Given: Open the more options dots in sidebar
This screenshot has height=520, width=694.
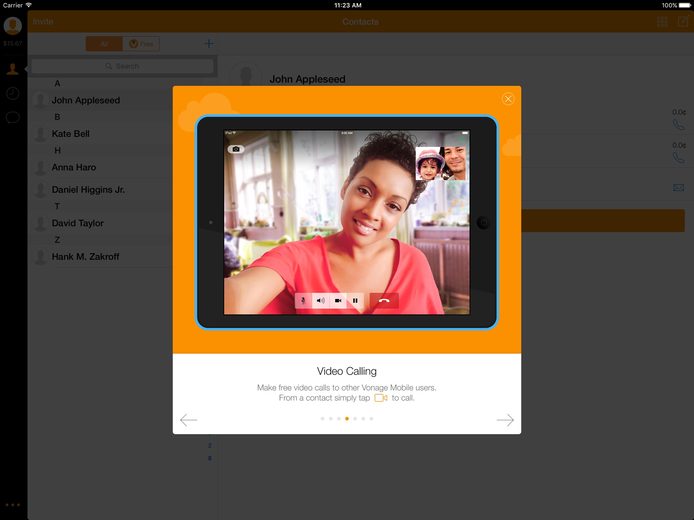Looking at the screenshot, I should click(x=12, y=505).
